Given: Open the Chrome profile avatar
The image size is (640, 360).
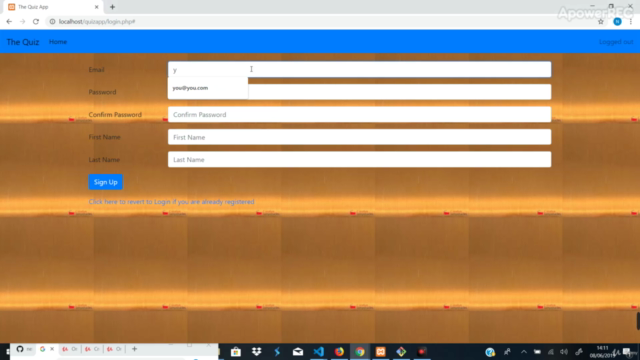Looking at the screenshot, I should (x=617, y=22).
